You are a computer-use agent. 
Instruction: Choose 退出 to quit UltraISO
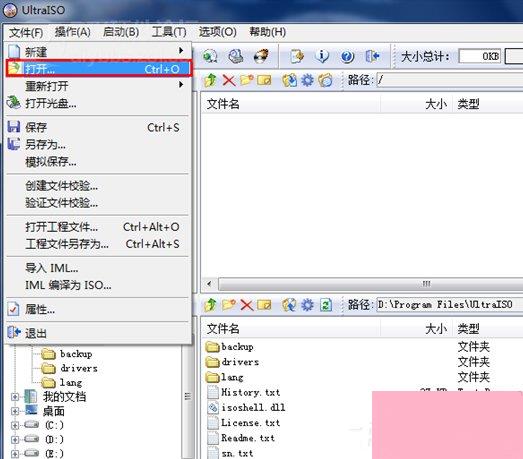98,333
